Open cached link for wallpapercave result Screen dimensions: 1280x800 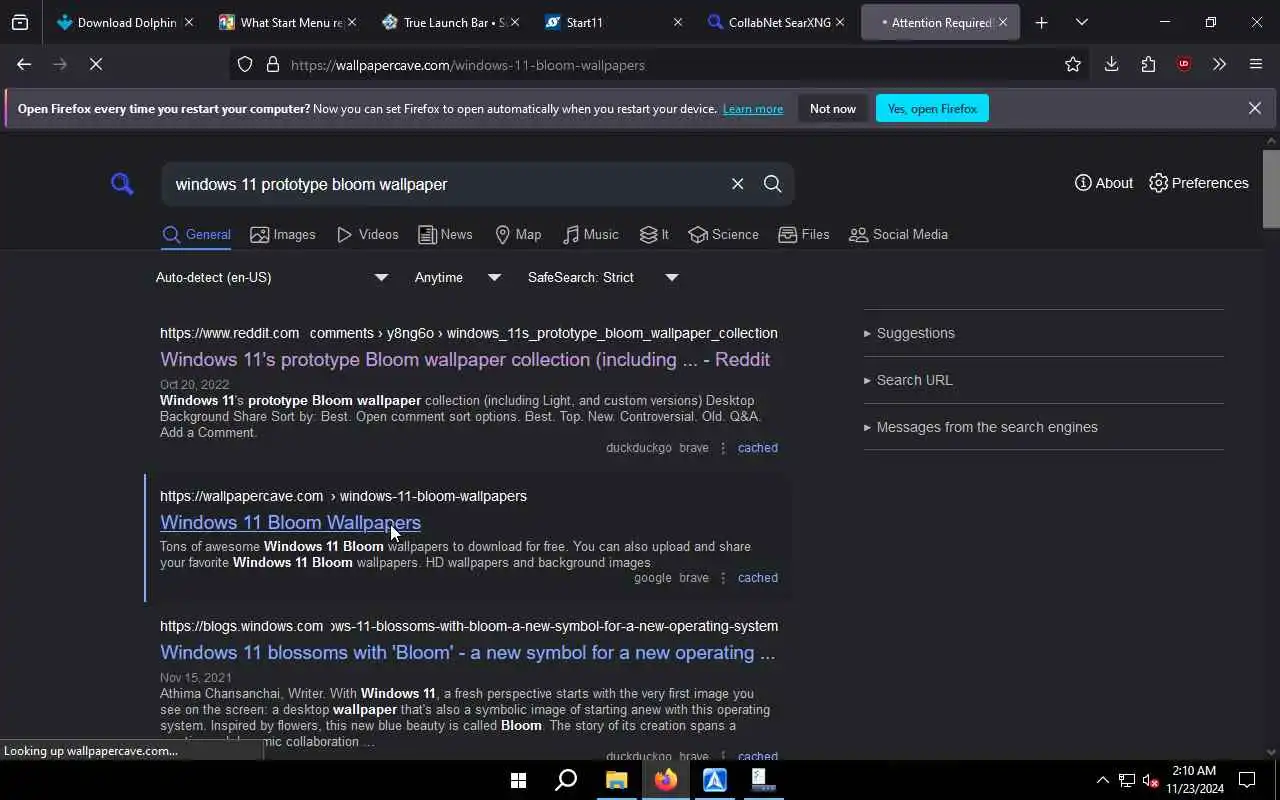tap(757, 578)
